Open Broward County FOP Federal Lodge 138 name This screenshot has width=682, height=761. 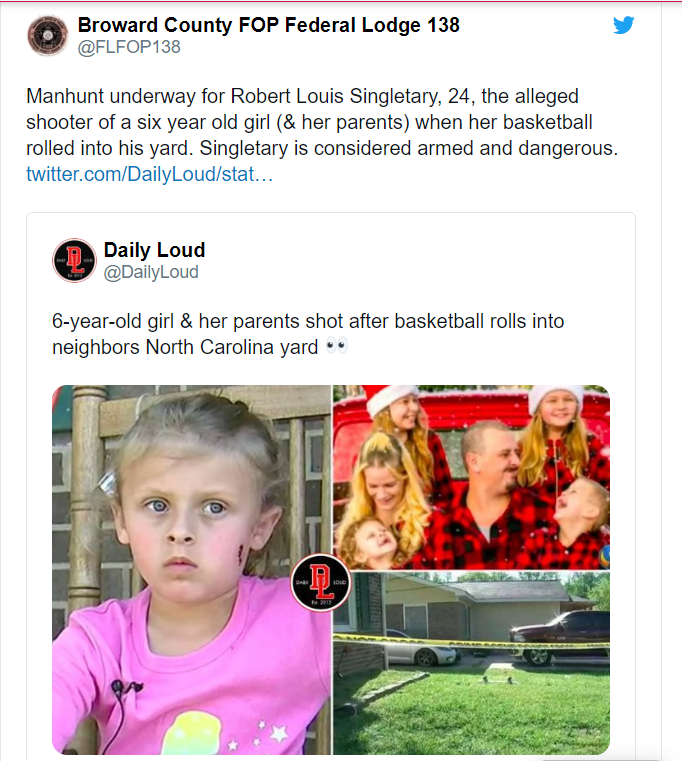coord(268,25)
